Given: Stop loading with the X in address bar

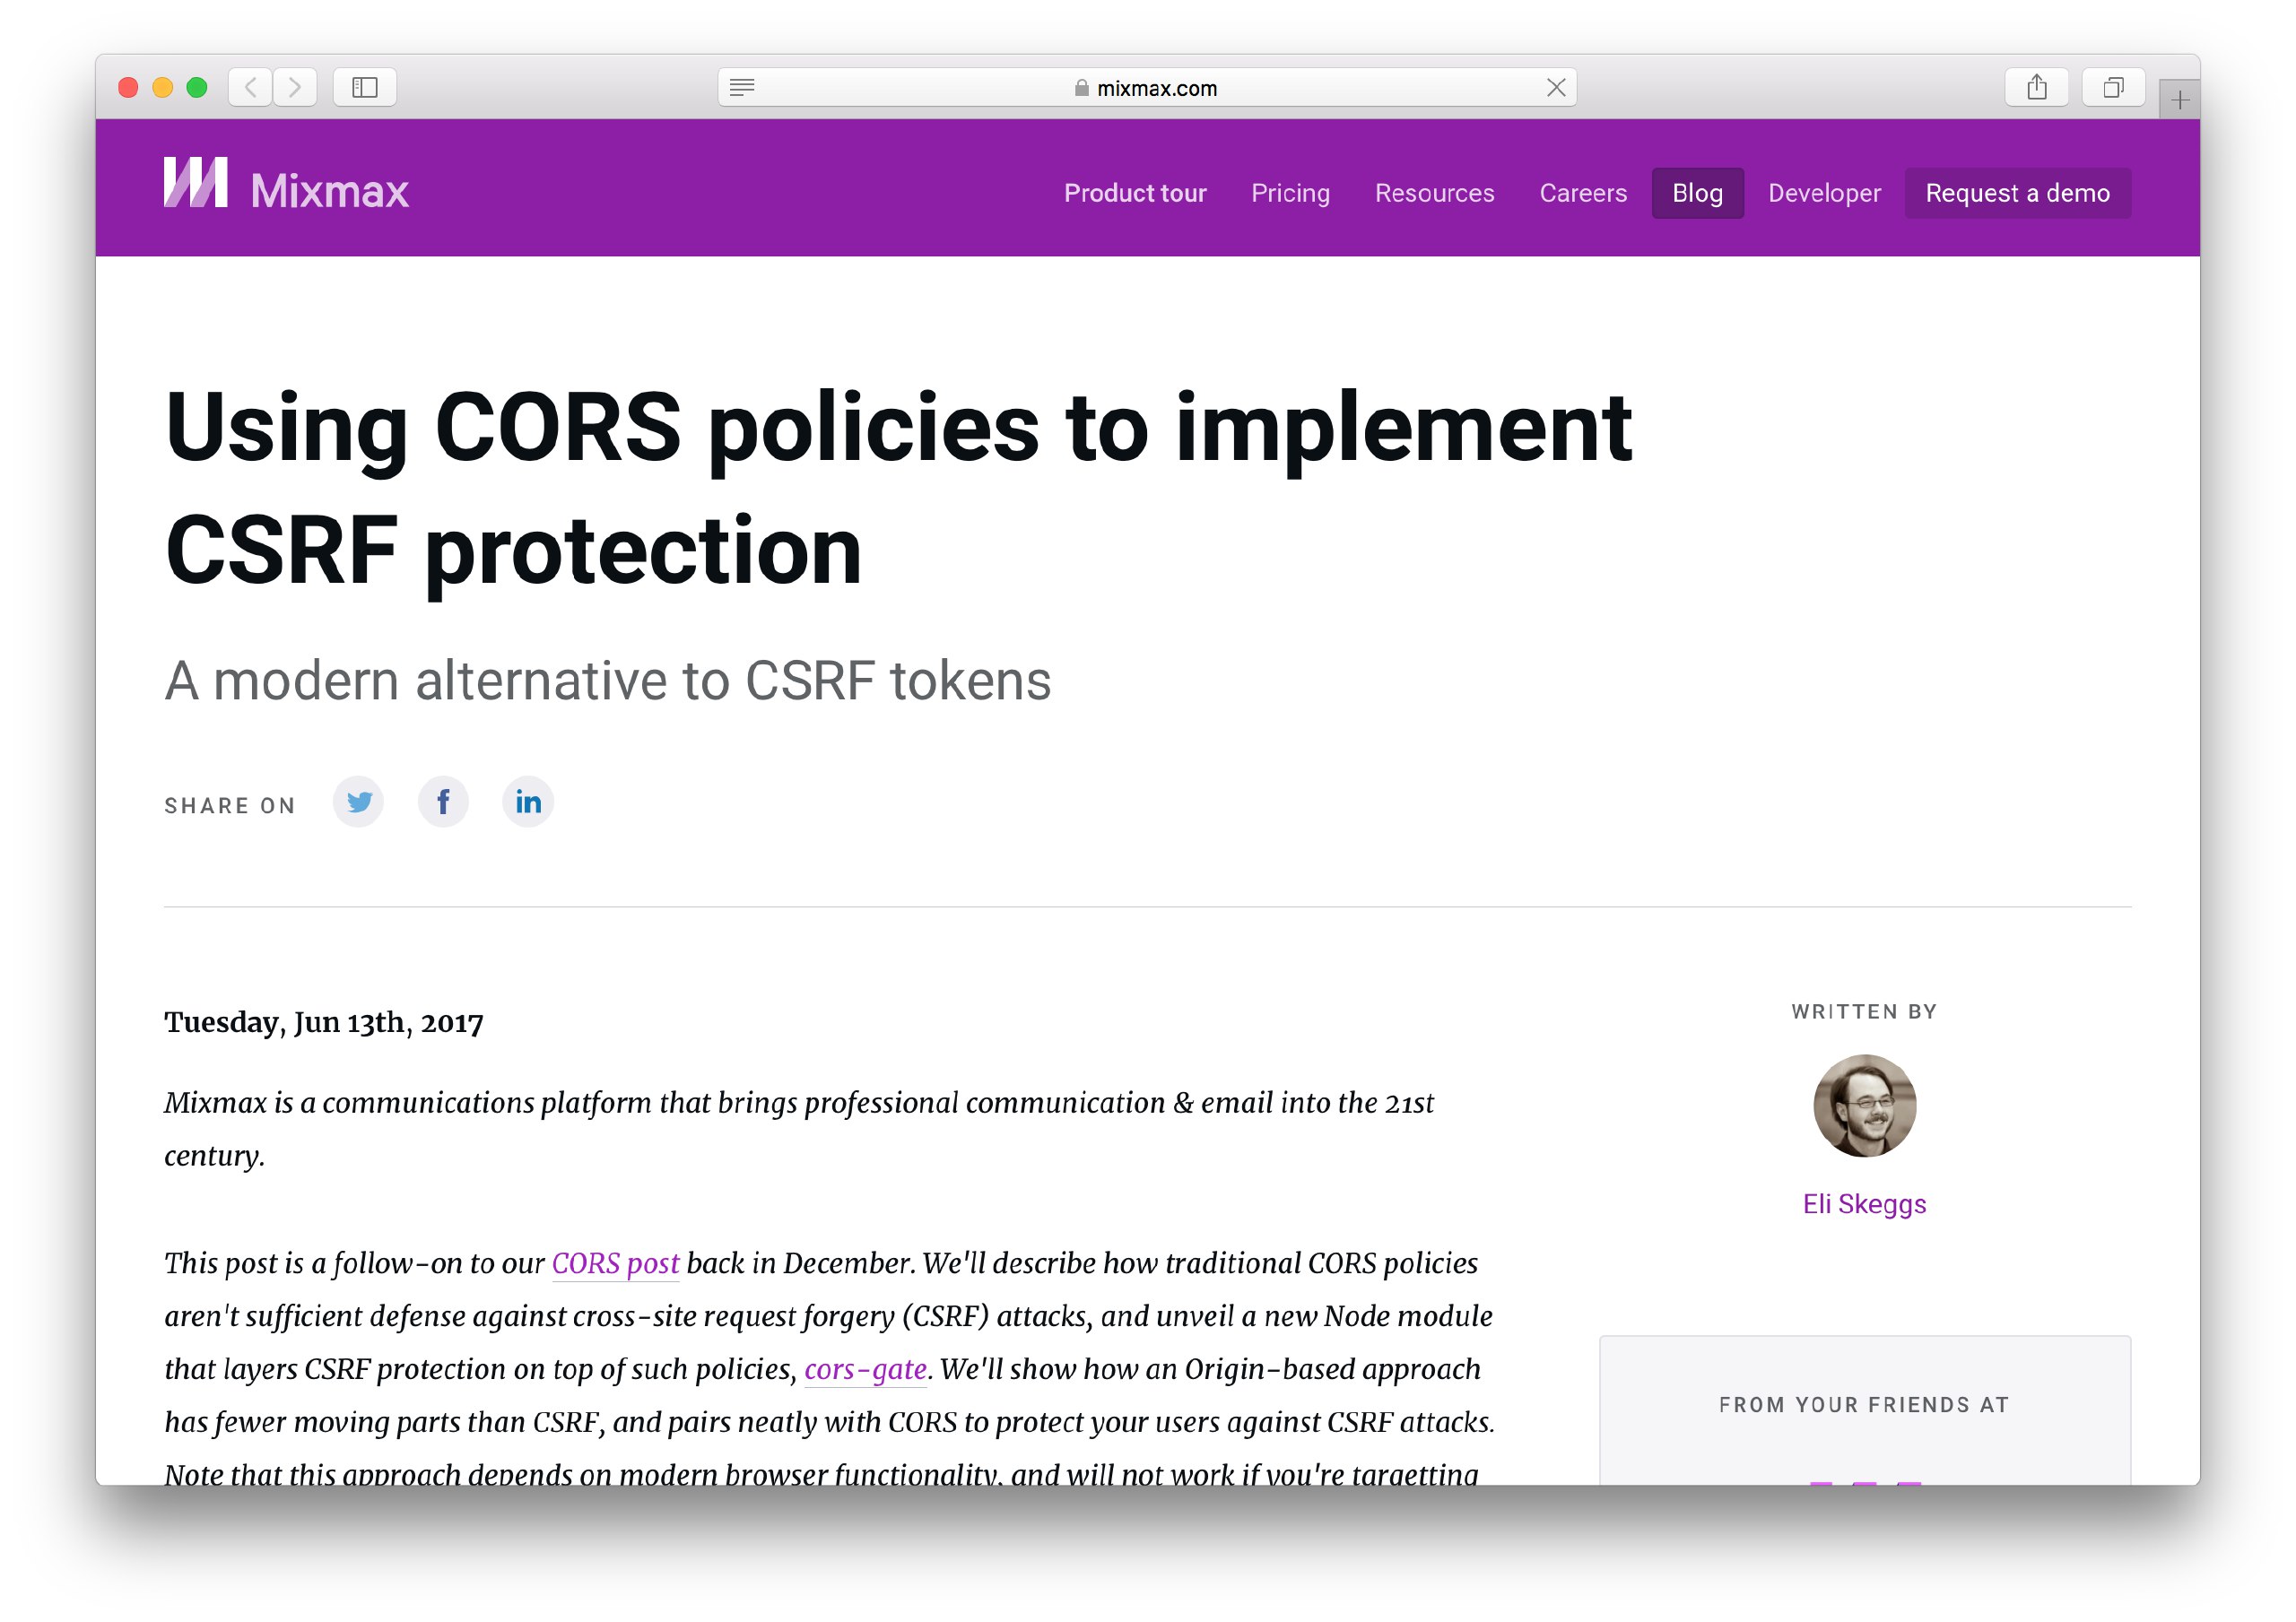Looking at the screenshot, I should [1556, 88].
